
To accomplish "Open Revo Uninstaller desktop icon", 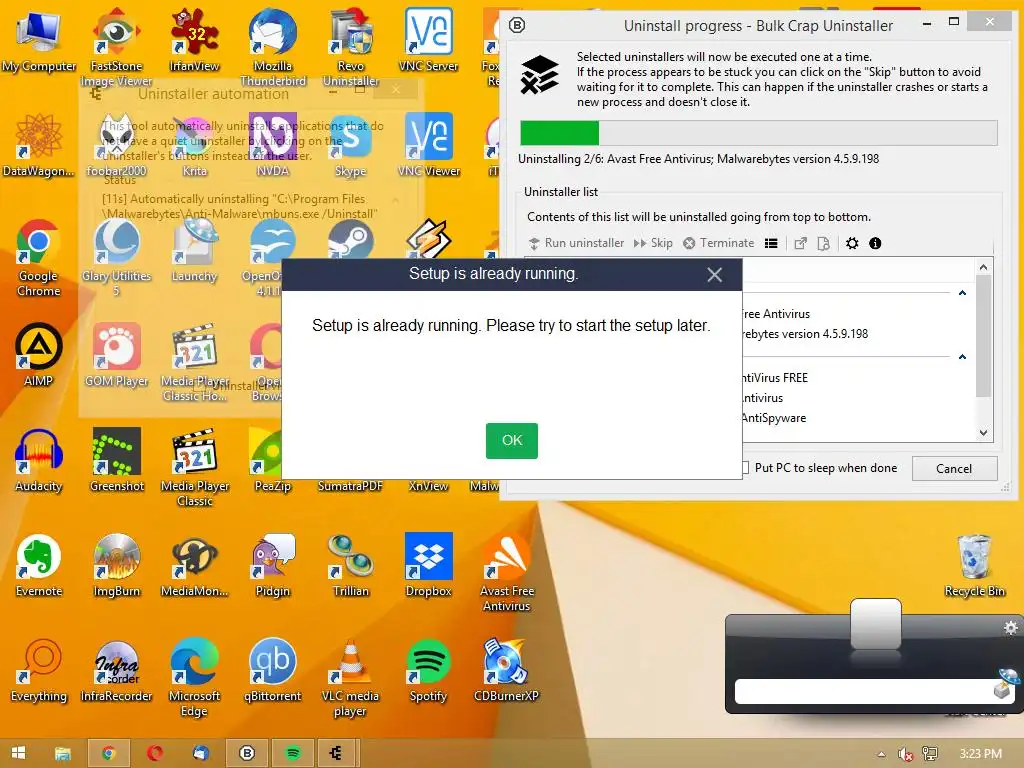I will pyautogui.click(x=351, y=47).
